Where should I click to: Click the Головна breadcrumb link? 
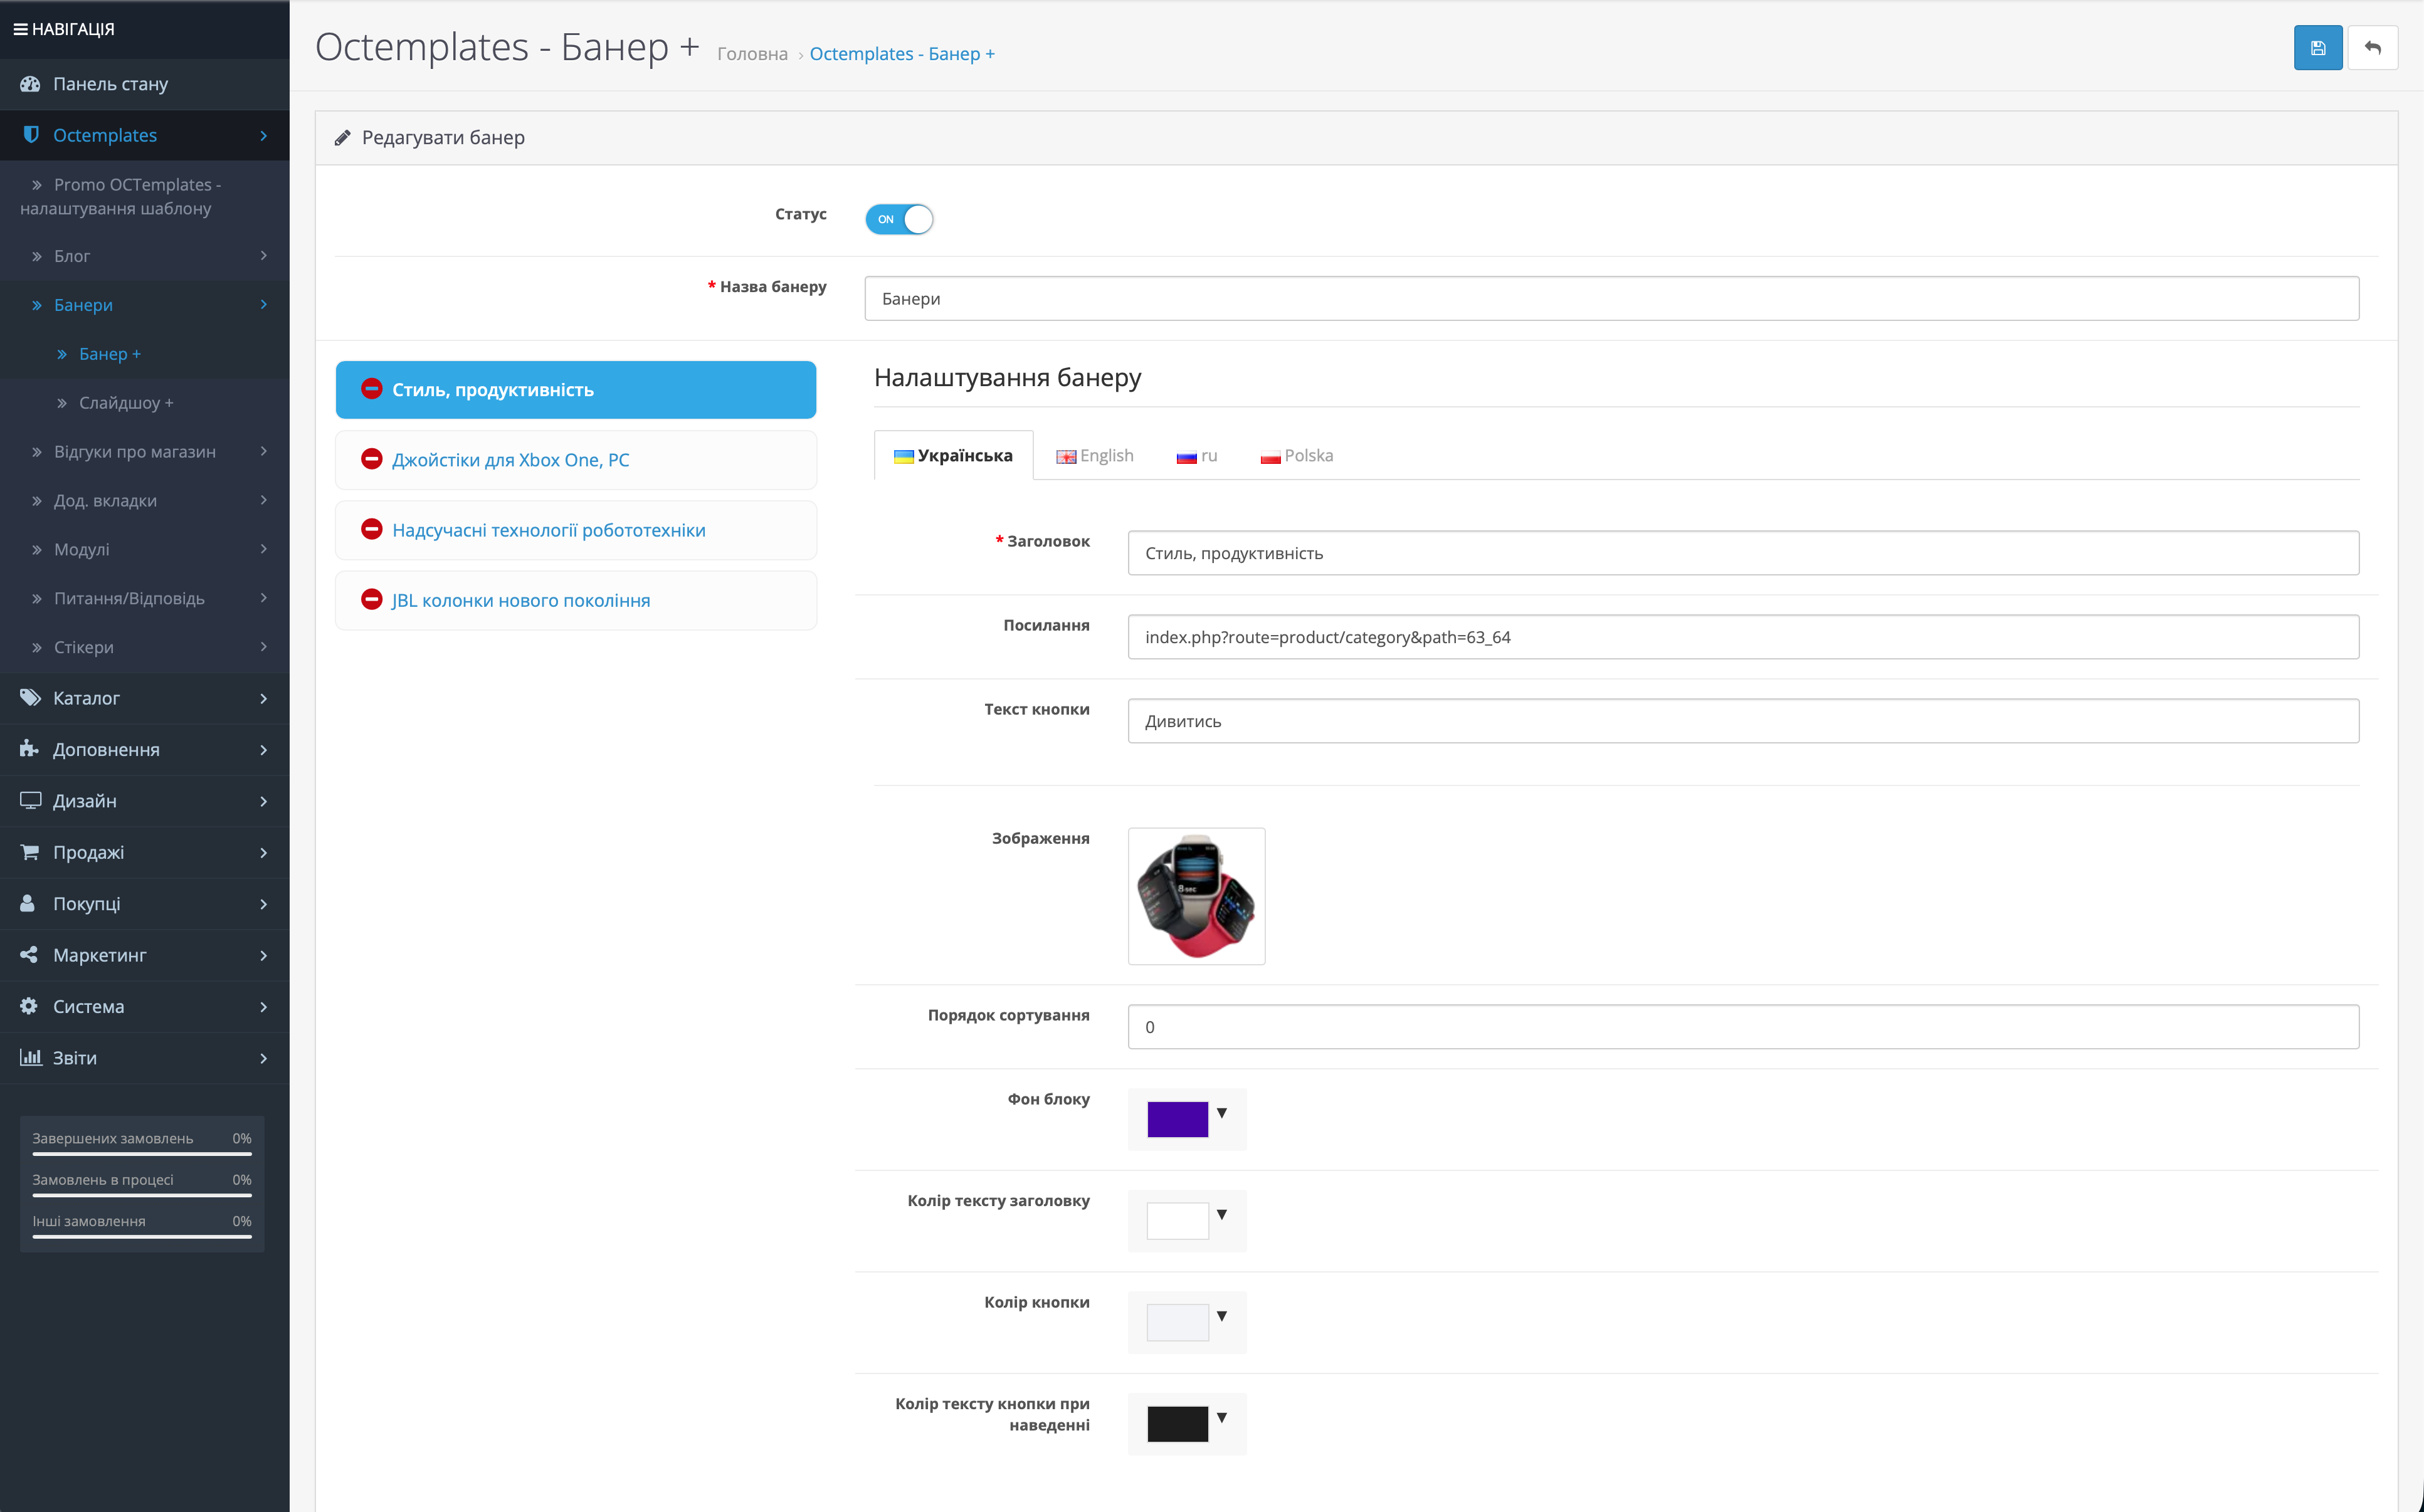[x=752, y=54]
